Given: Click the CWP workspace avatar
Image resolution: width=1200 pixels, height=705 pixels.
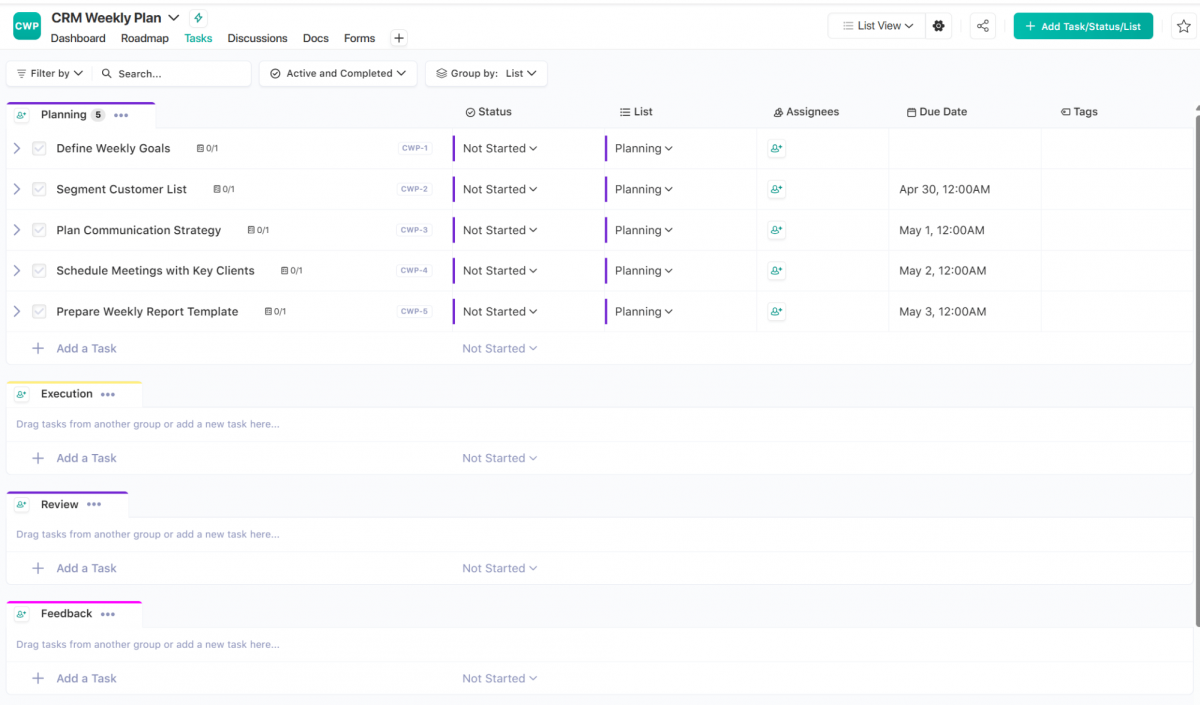Looking at the screenshot, I should coord(26,26).
